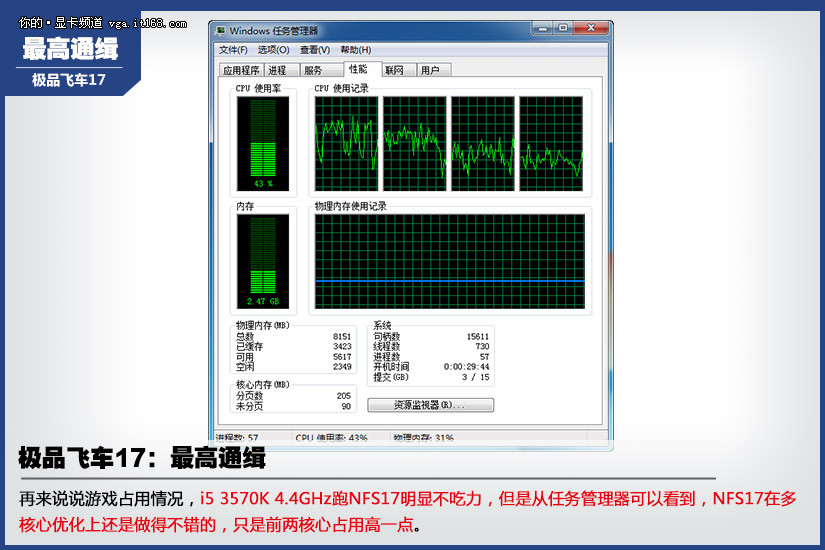The height and width of the screenshot is (550, 825).
Task: Open the 帮助(H) menu
Action: tap(356, 50)
